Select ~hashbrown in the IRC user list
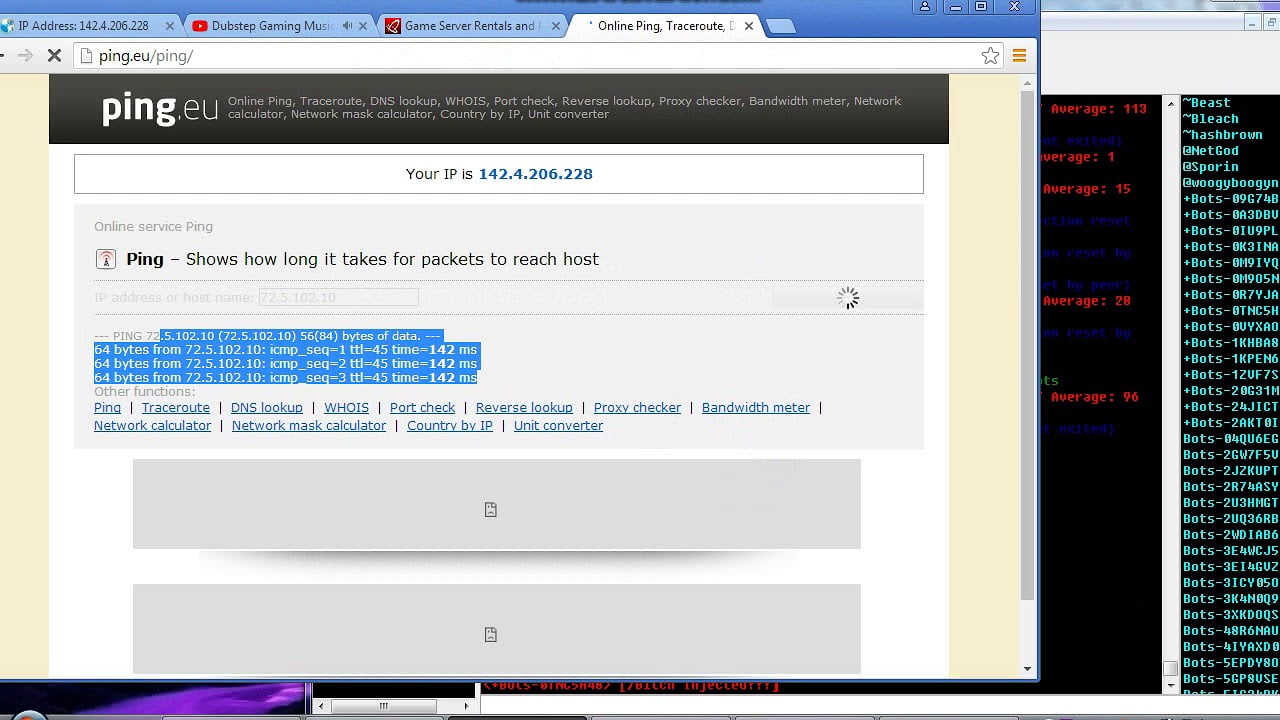 [1223, 135]
